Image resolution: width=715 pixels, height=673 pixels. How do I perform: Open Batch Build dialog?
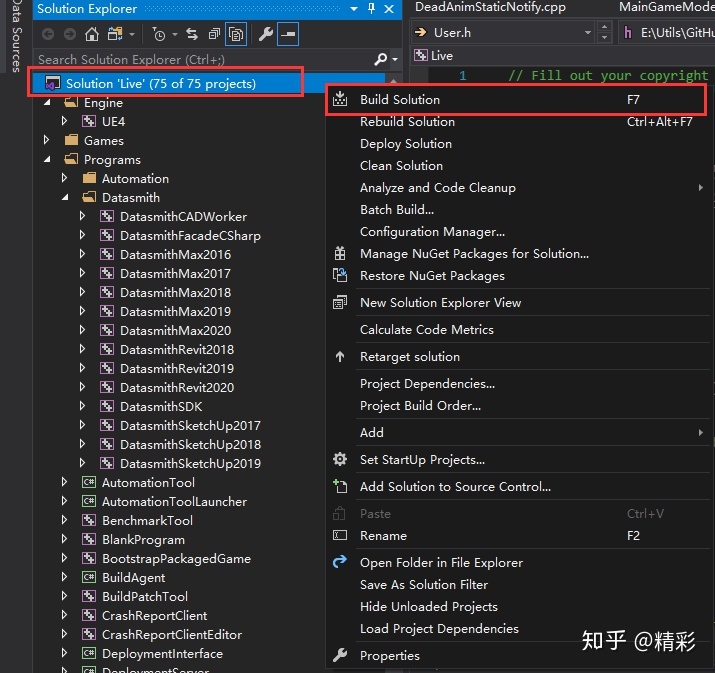coord(397,209)
